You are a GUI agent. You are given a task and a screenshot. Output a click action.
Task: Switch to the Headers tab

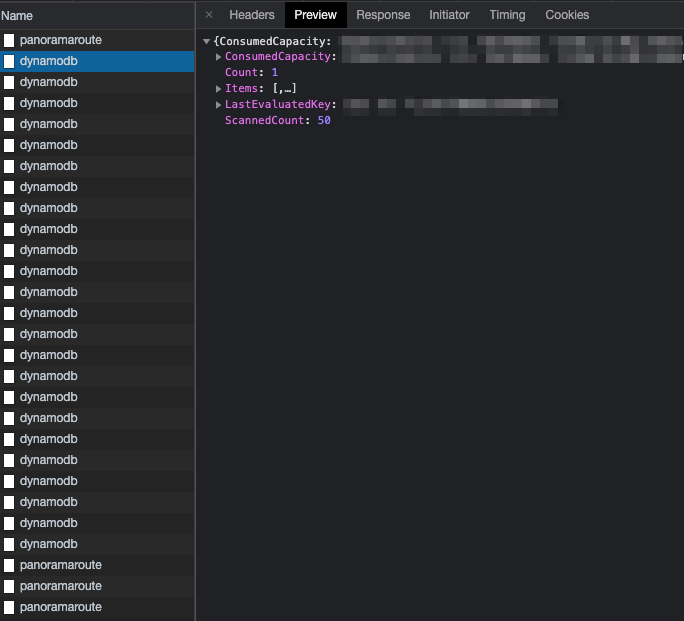[x=252, y=15]
